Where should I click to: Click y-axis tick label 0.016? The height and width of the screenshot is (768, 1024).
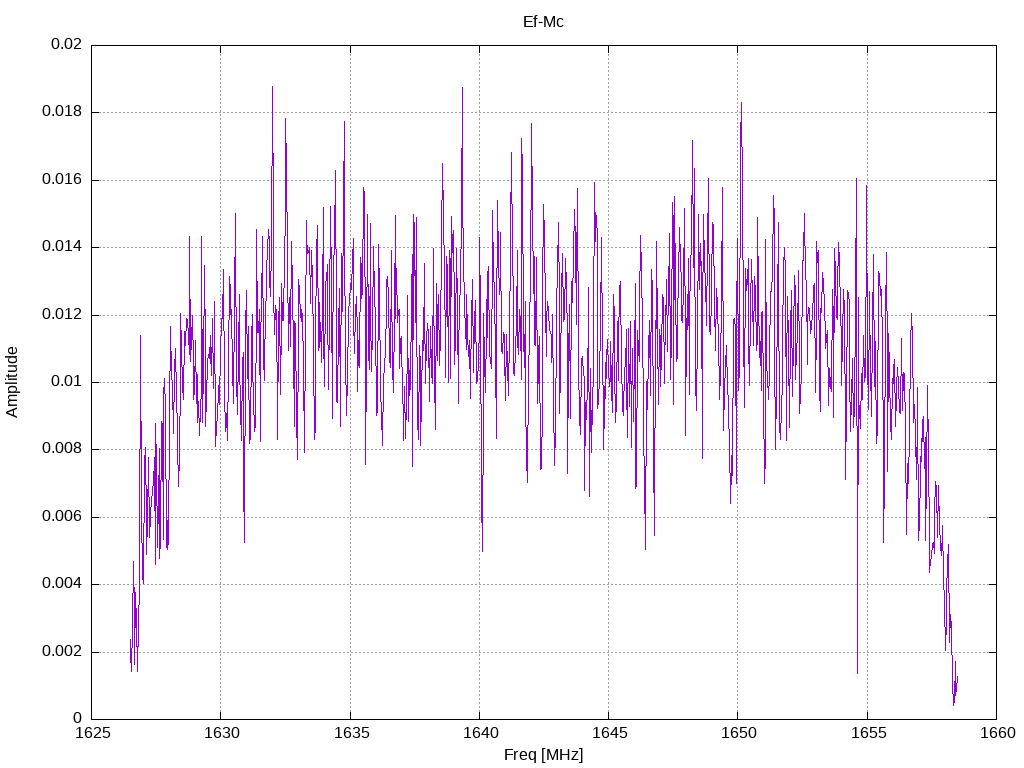click(x=62, y=180)
